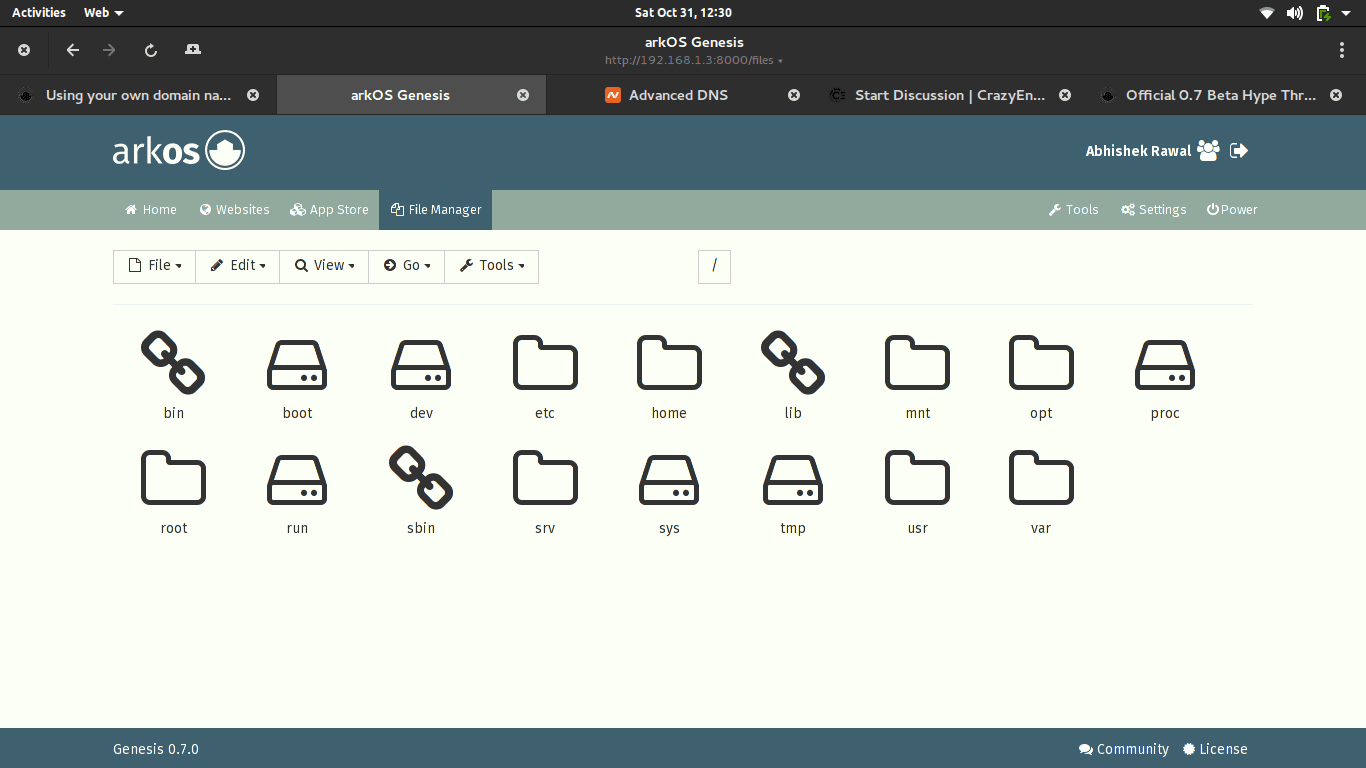Go back with browser back arrow
The width and height of the screenshot is (1366, 768).
(x=72, y=50)
